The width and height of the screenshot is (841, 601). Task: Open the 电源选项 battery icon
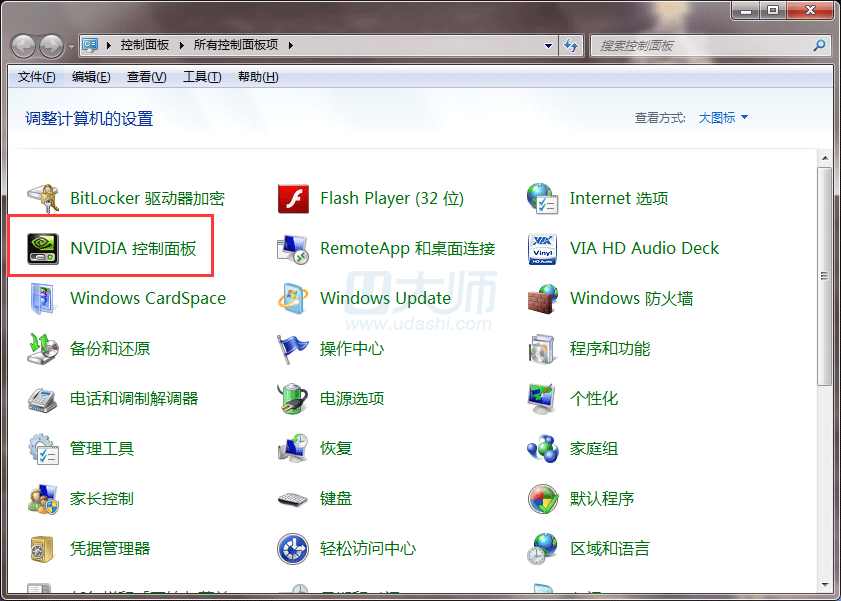click(292, 398)
